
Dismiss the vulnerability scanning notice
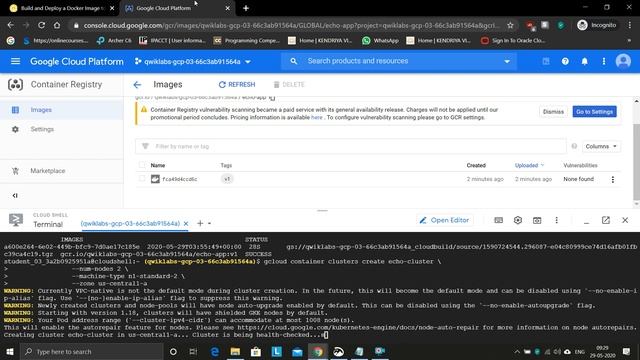point(553,111)
